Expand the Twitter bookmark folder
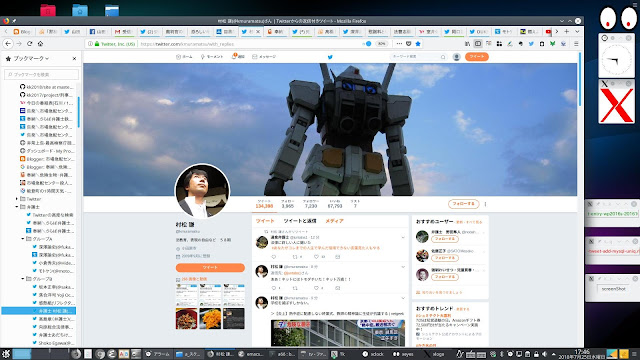Viewport: 640px width, 360px height. pos(17,199)
